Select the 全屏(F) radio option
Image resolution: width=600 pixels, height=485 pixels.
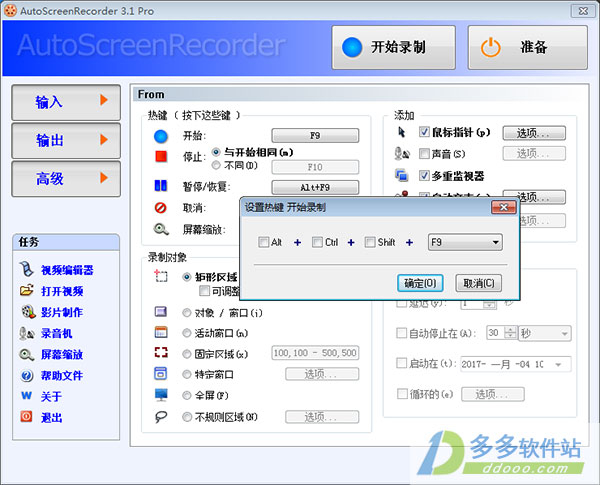187,395
